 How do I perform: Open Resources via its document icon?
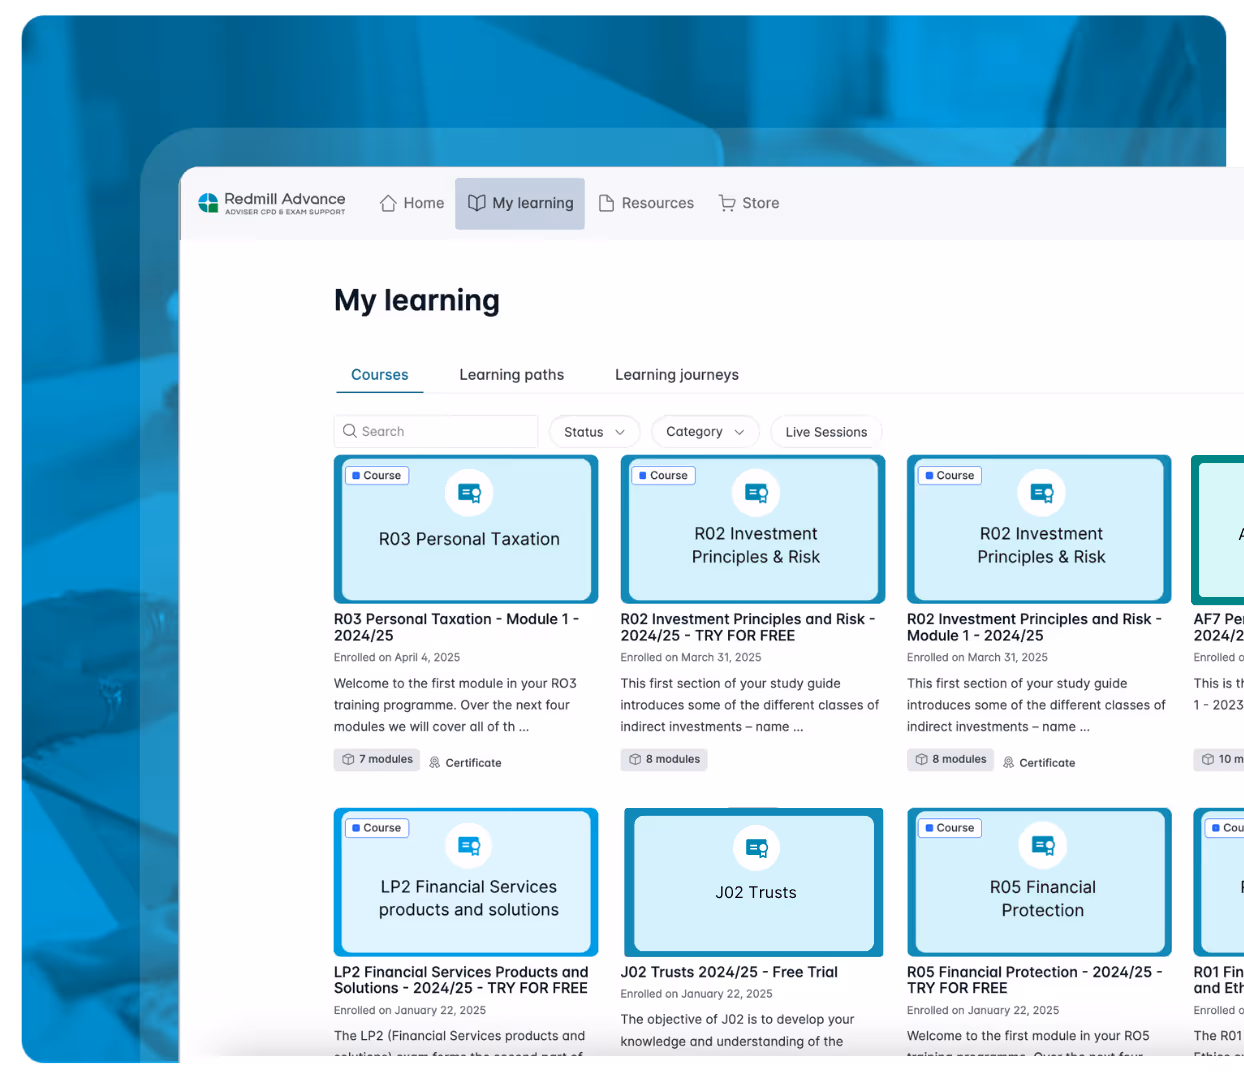tap(605, 202)
